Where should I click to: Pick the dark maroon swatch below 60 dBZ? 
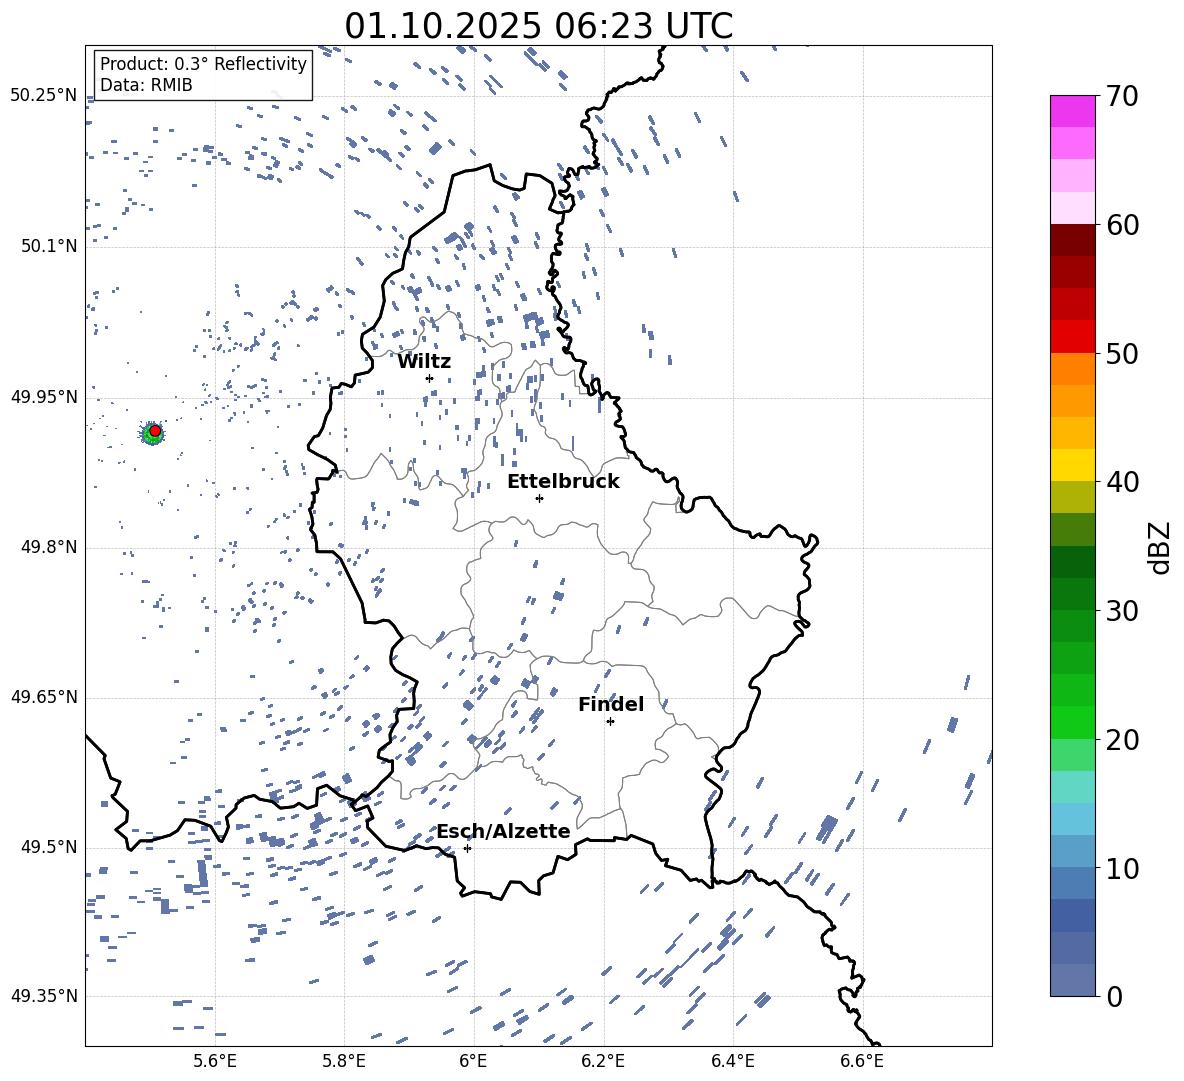pyautogui.click(x=1073, y=240)
